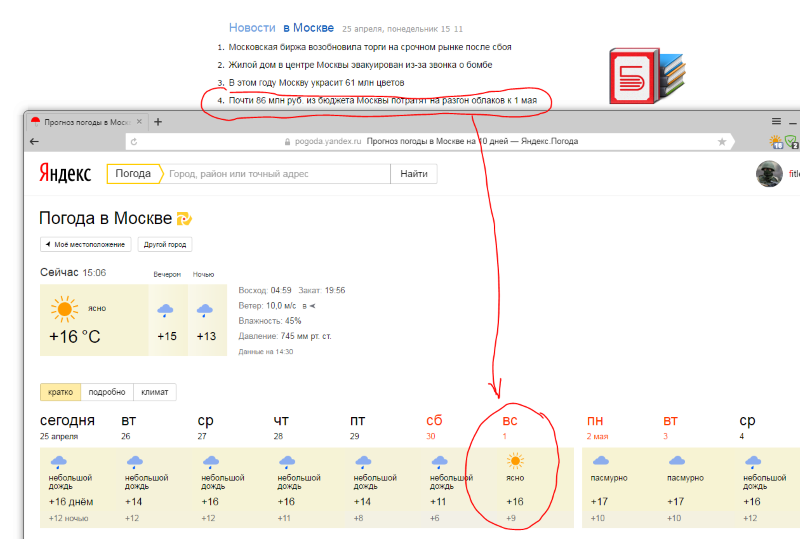The image size is (800, 539).
Task: Click the rain icon for ср 4
Action: tap(753, 462)
